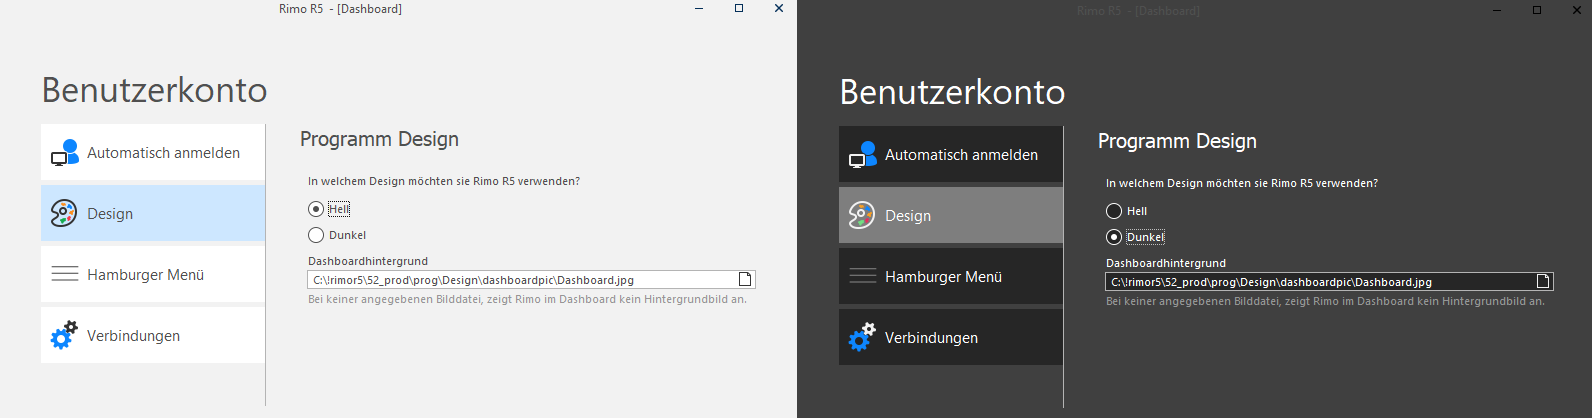Click the hamburger lines icon in light window
Viewport: 1592px width, 418px height.
pos(65,274)
